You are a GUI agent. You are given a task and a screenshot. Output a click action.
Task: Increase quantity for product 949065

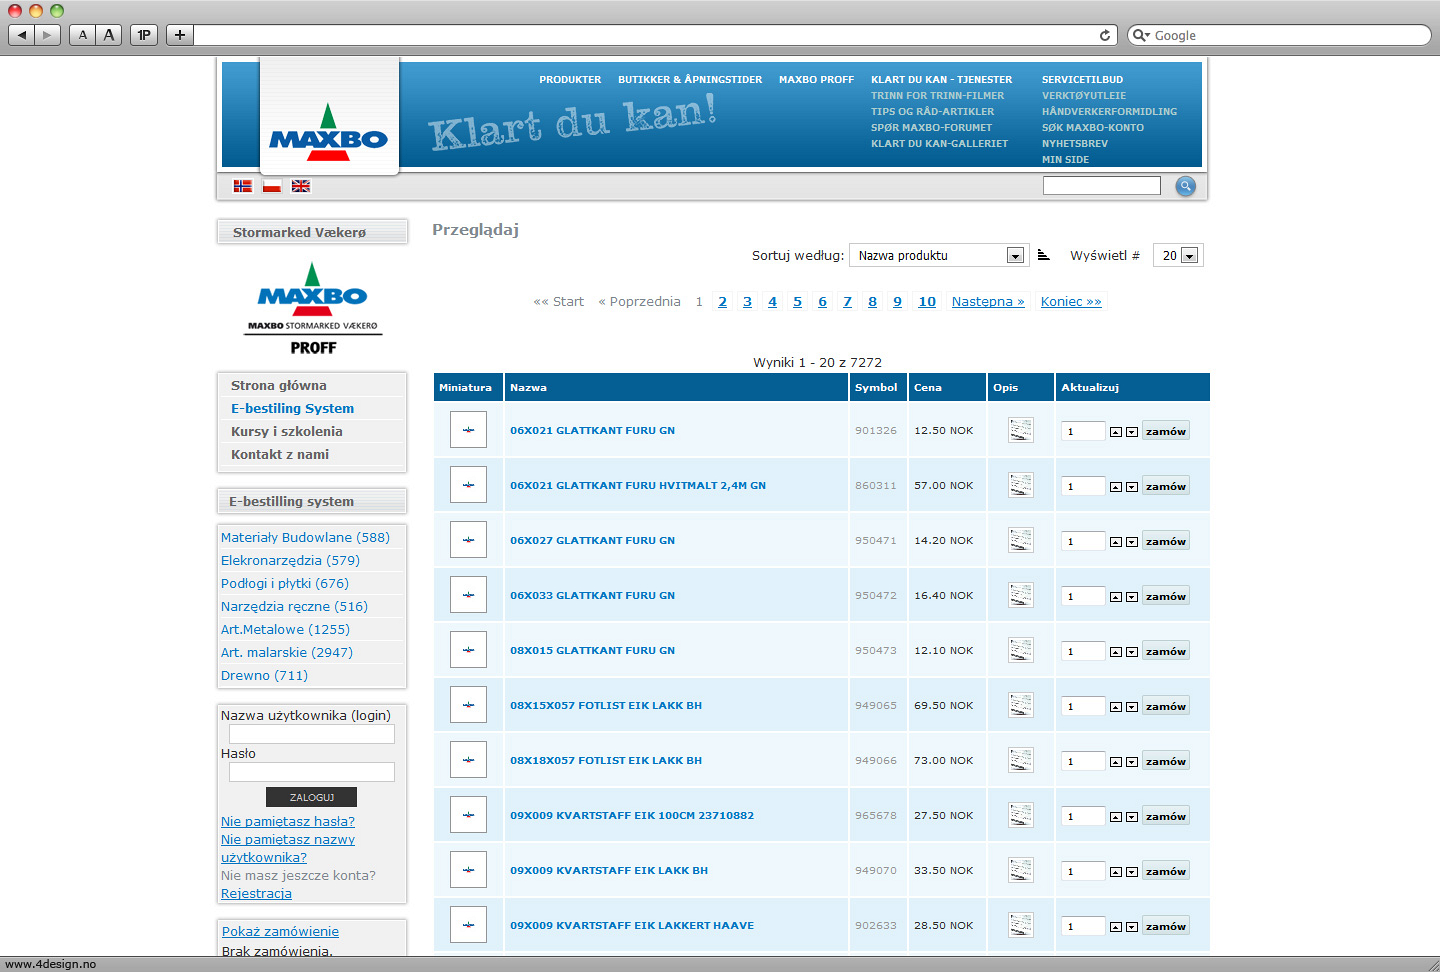(x=1116, y=707)
